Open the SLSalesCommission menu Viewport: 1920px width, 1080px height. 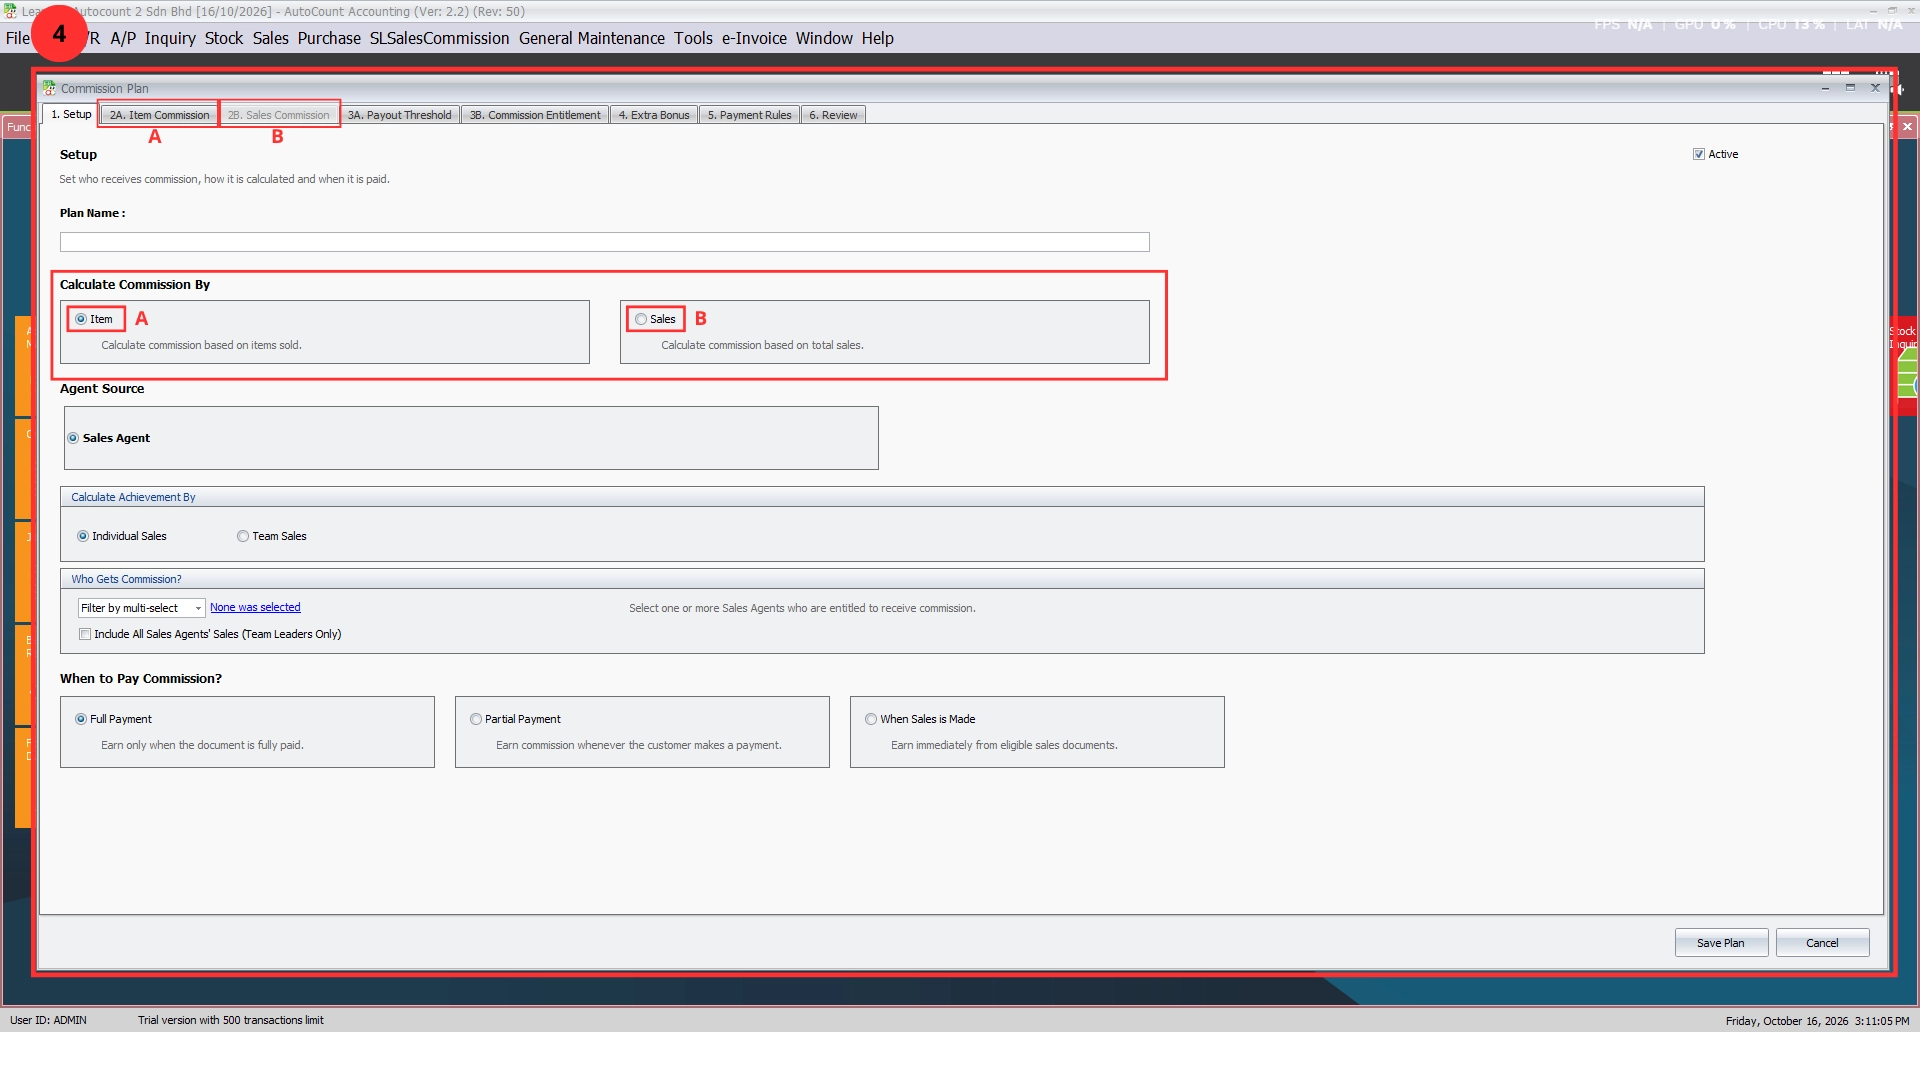click(439, 38)
